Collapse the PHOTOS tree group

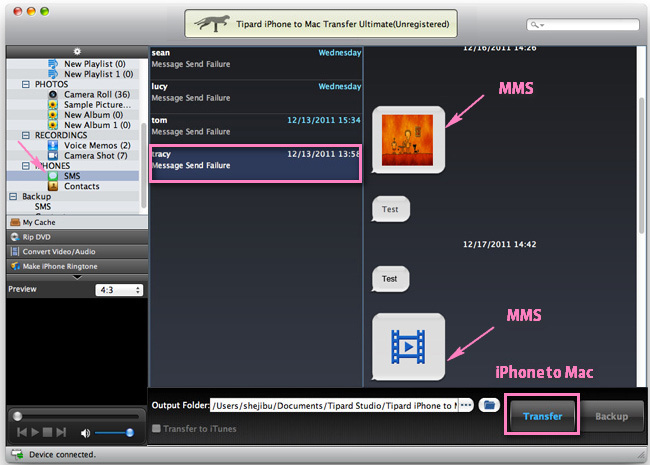click(x=26, y=84)
